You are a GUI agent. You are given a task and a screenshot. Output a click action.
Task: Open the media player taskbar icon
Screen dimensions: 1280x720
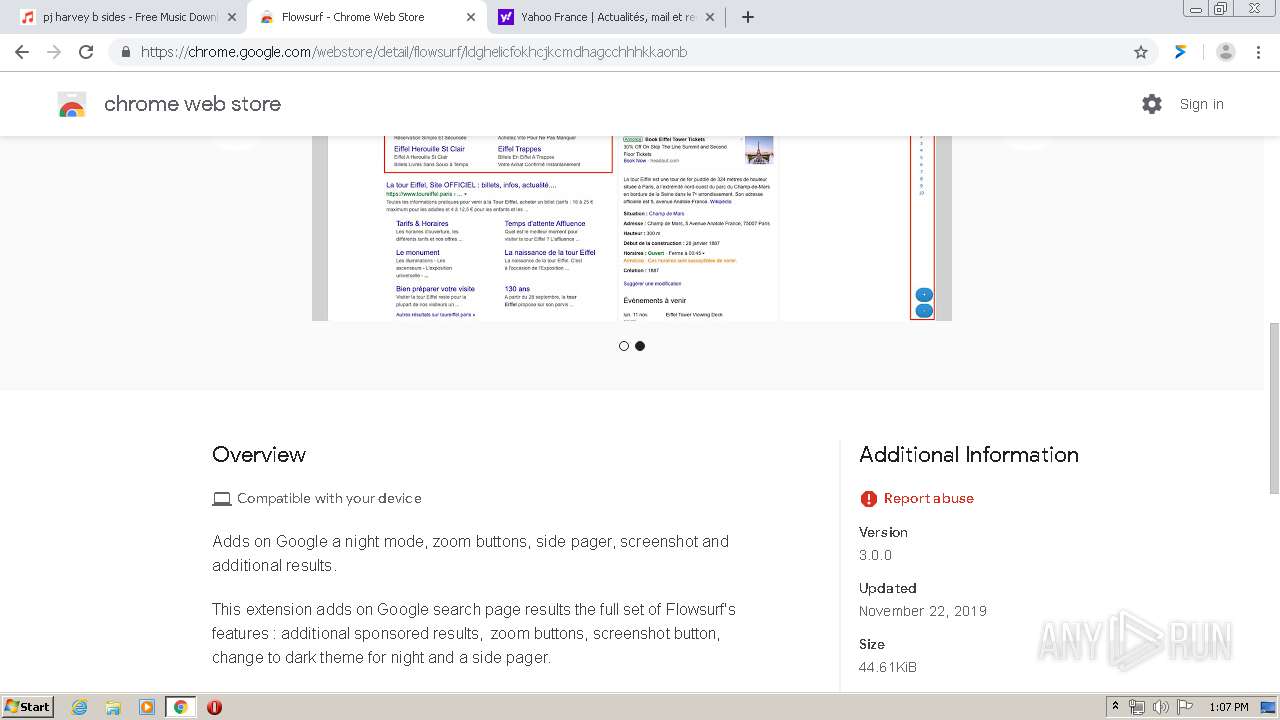pyautogui.click(x=147, y=707)
